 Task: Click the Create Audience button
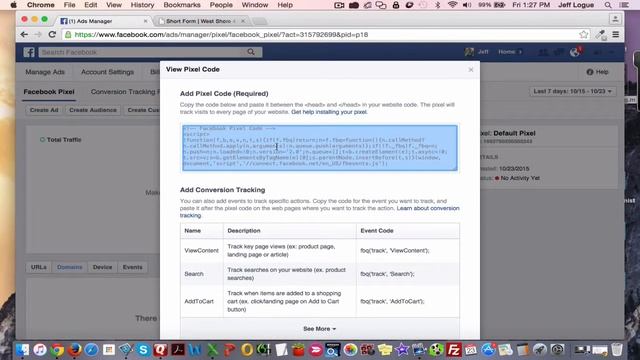93,110
